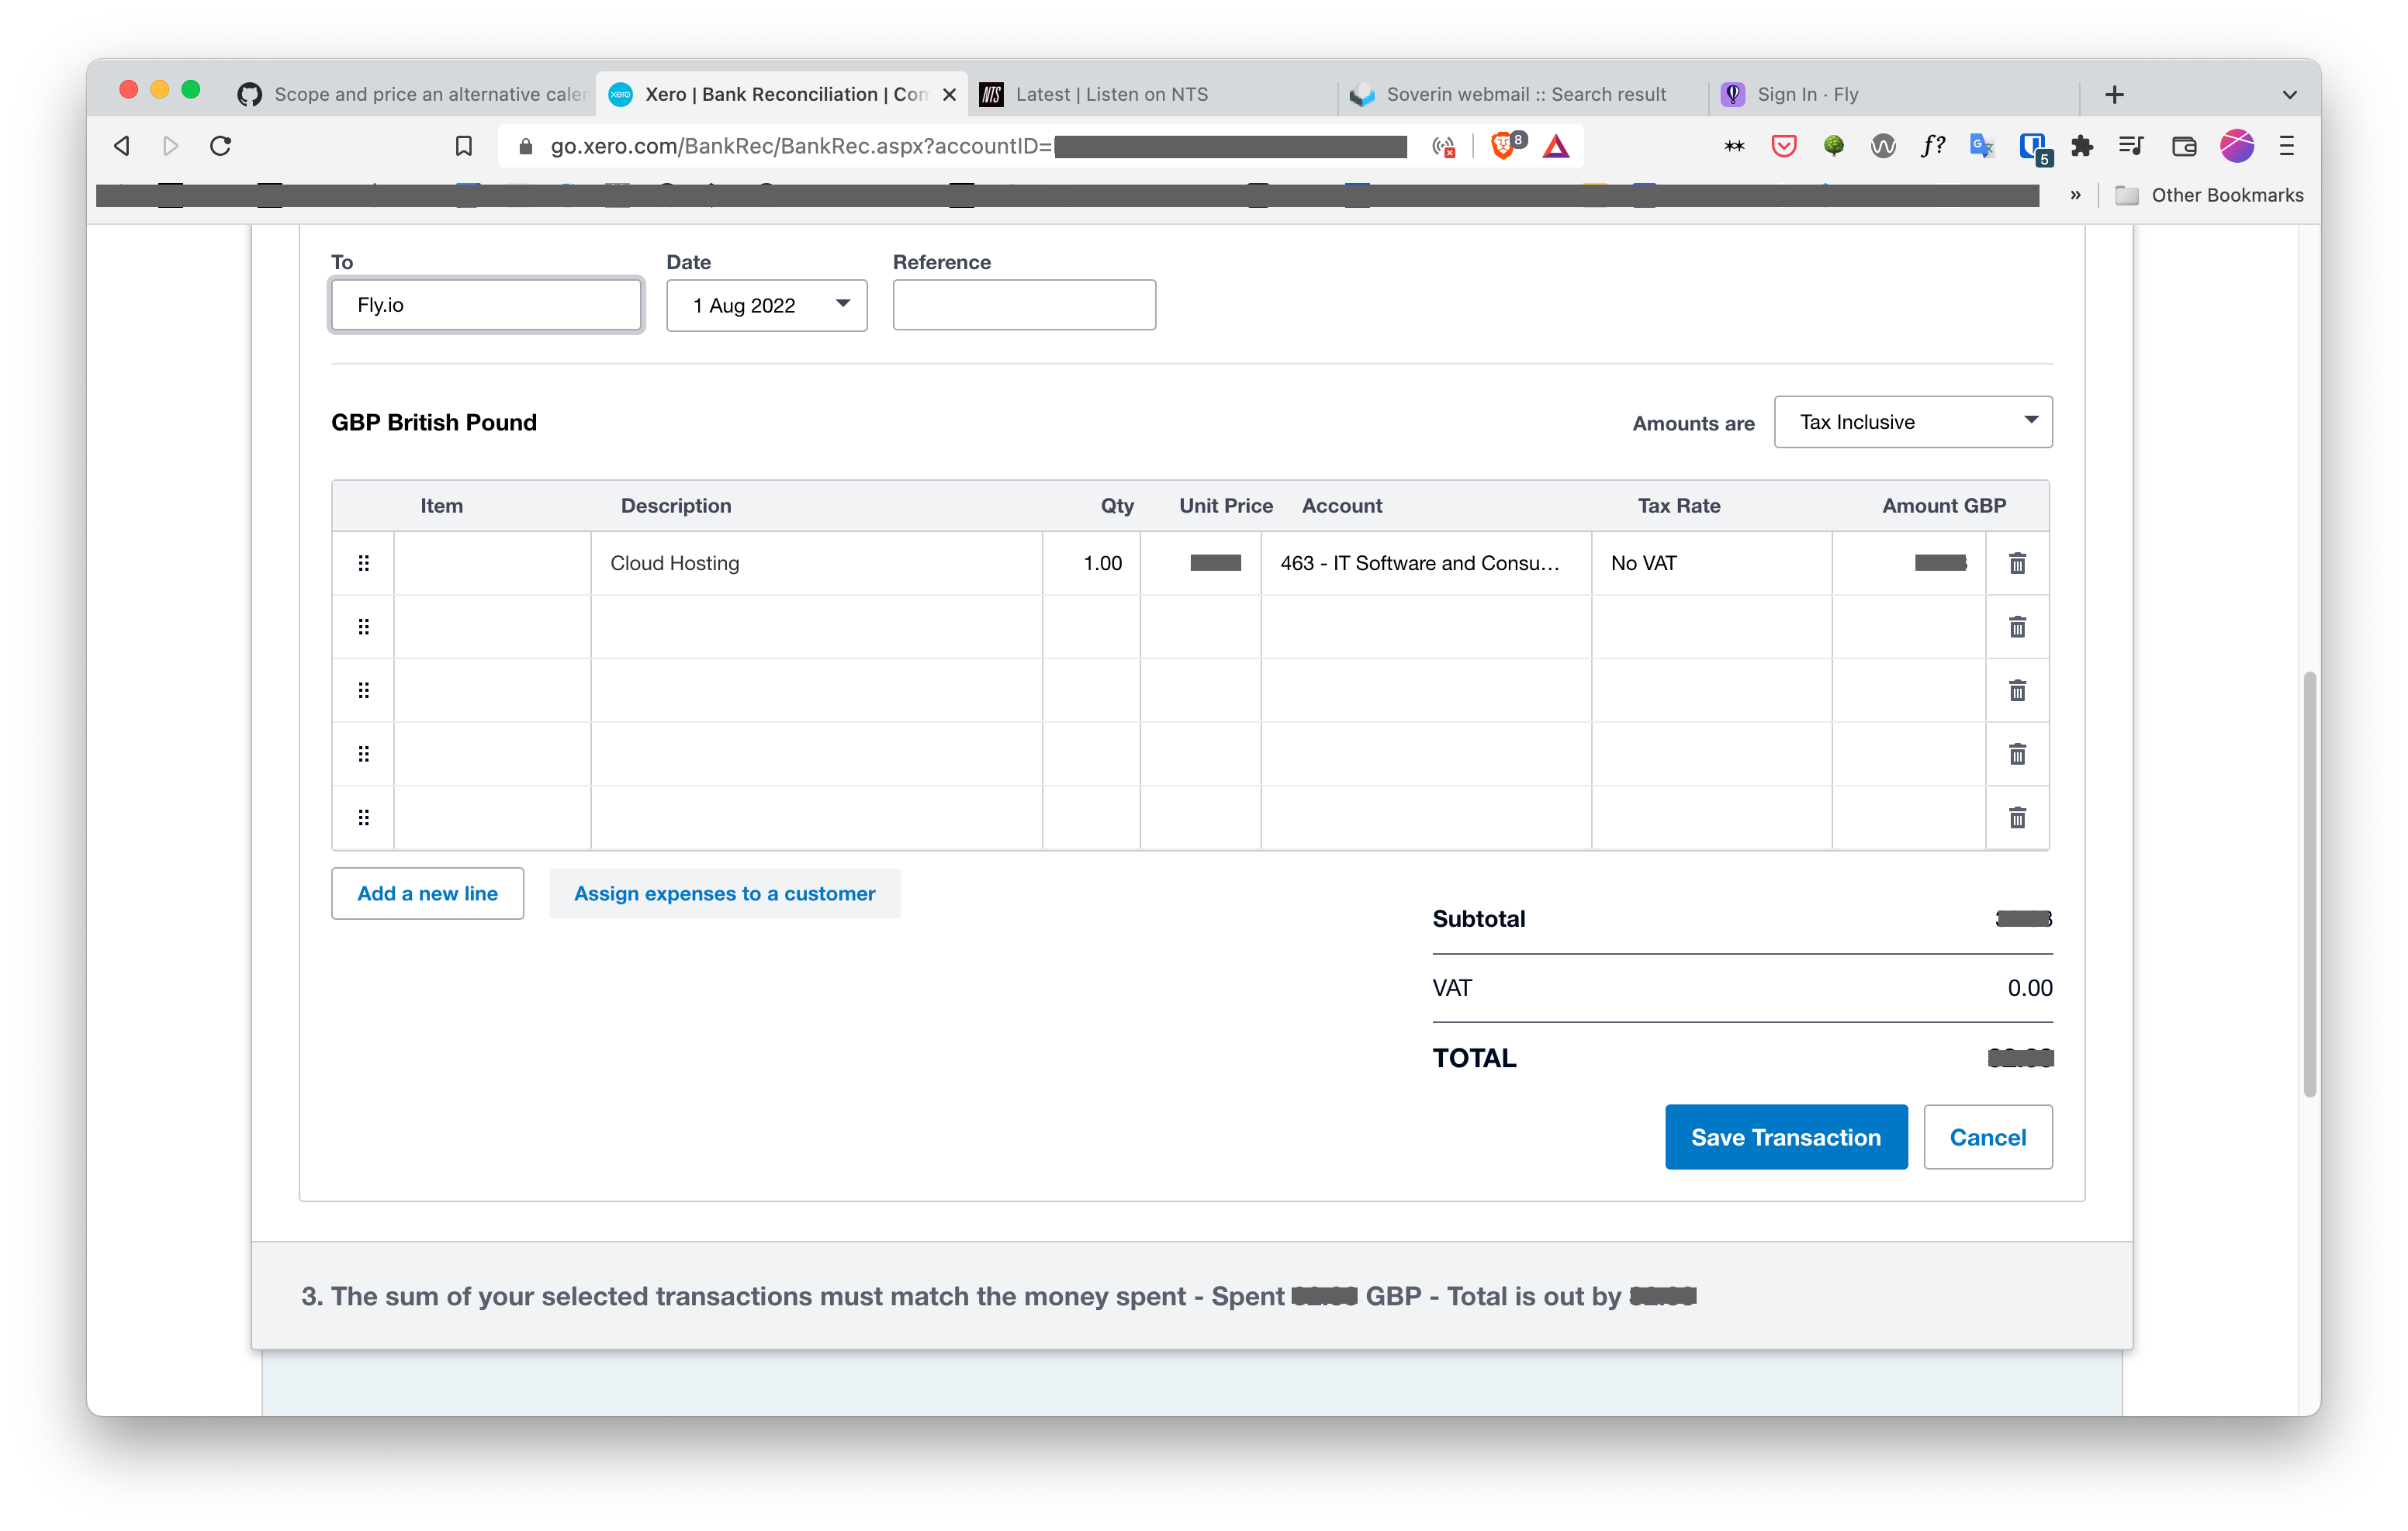Click the Reference input field
The height and width of the screenshot is (1531, 2408).
coord(1023,303)
